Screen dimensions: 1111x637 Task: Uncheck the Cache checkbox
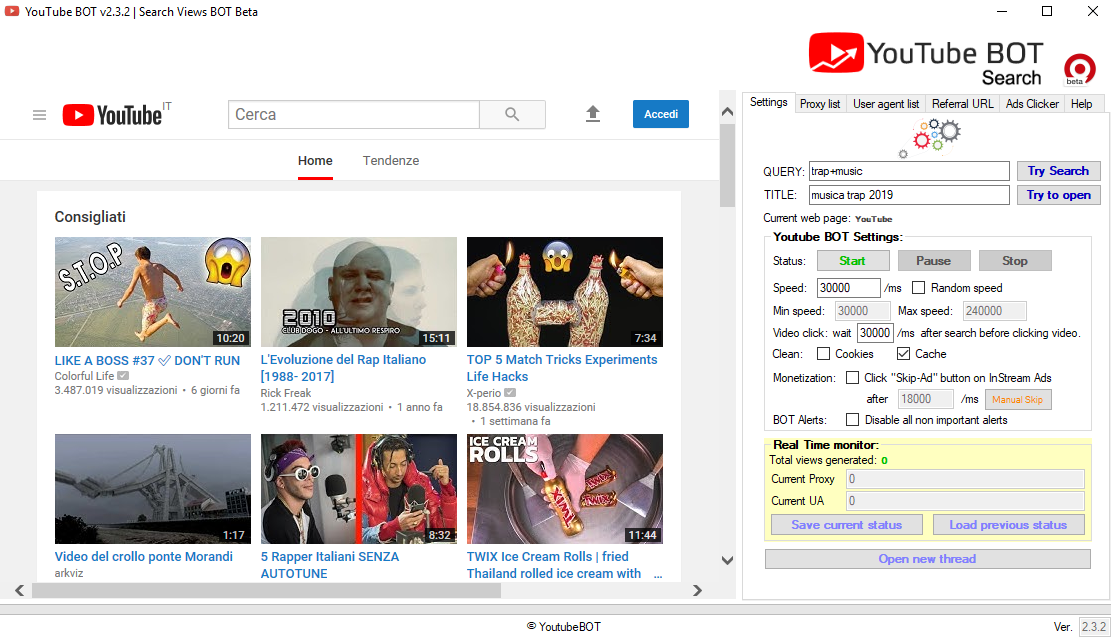pos(903,354)
